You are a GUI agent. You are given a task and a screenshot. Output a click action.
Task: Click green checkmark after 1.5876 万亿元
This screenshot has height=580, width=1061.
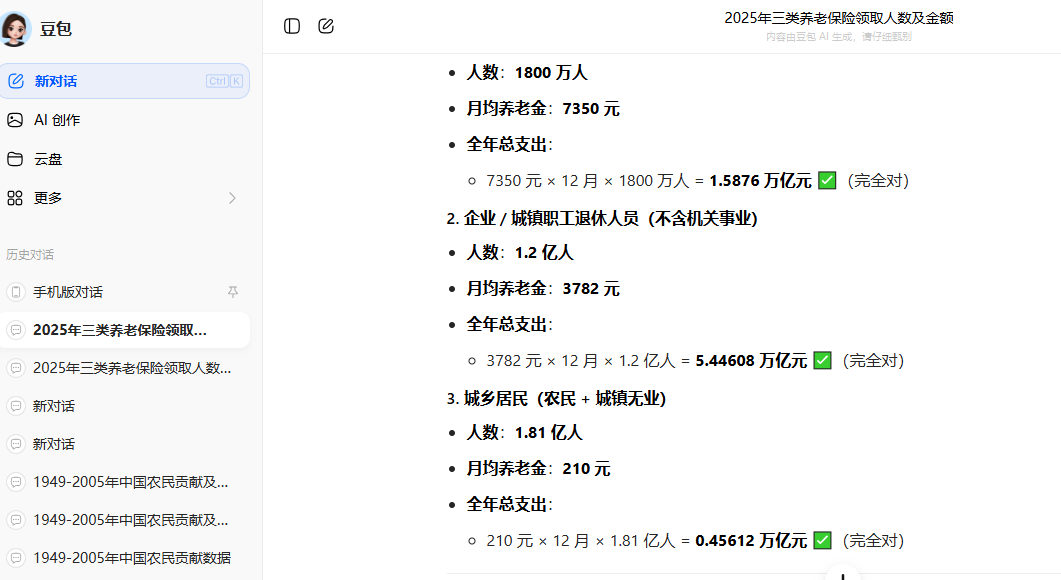tap(826, 180)
